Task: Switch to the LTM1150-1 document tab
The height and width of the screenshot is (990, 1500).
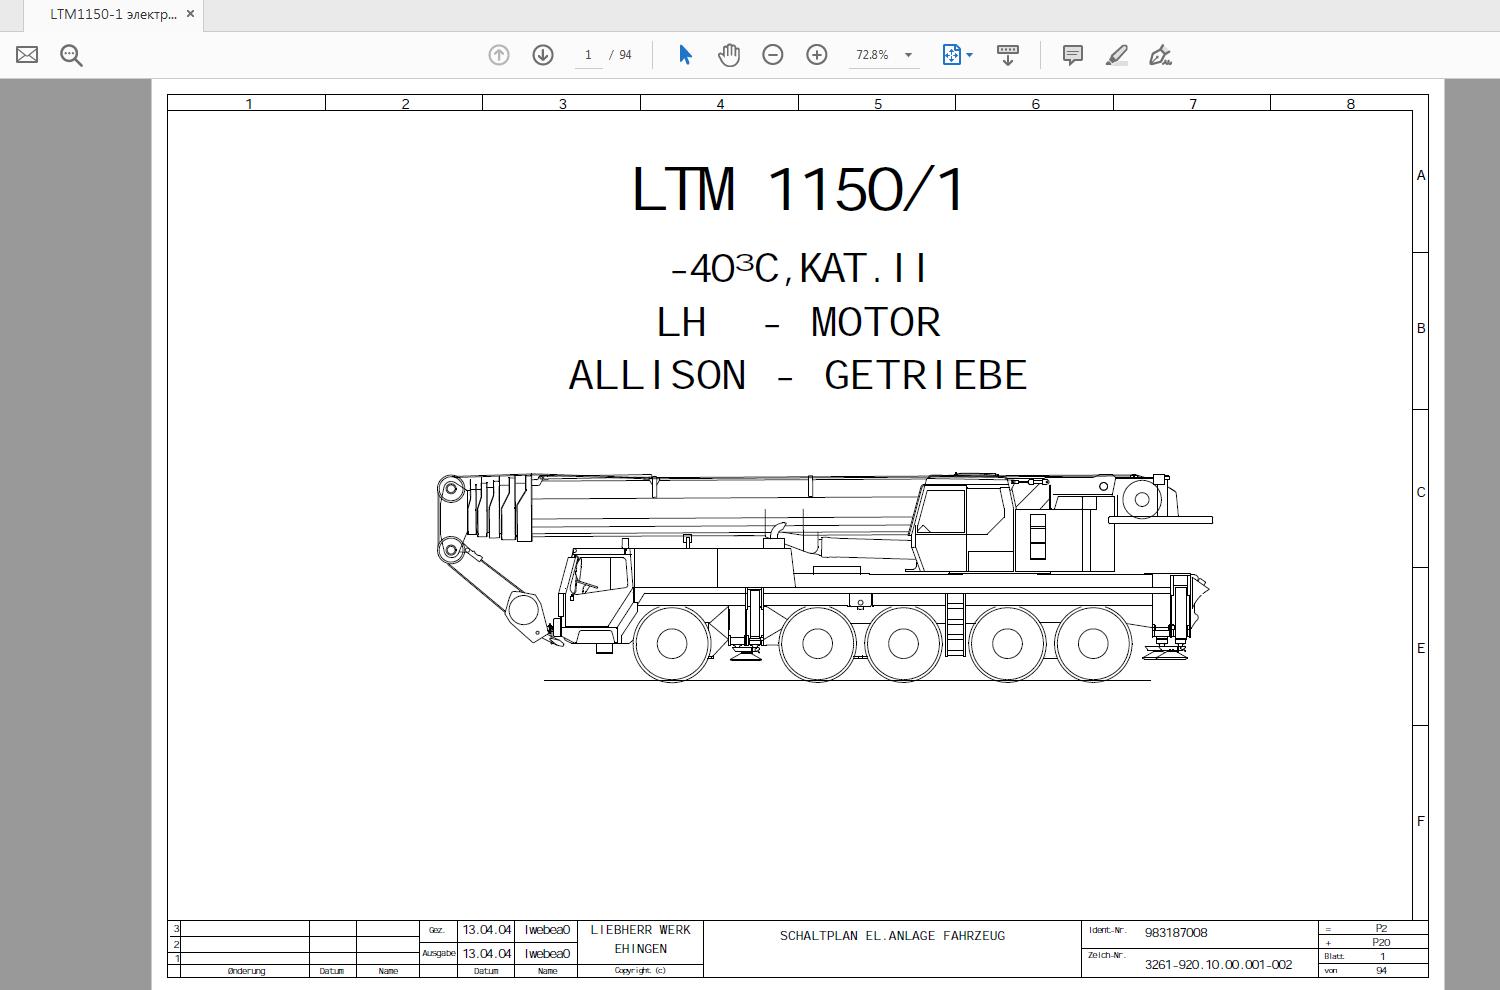Action: click(113, 14)
